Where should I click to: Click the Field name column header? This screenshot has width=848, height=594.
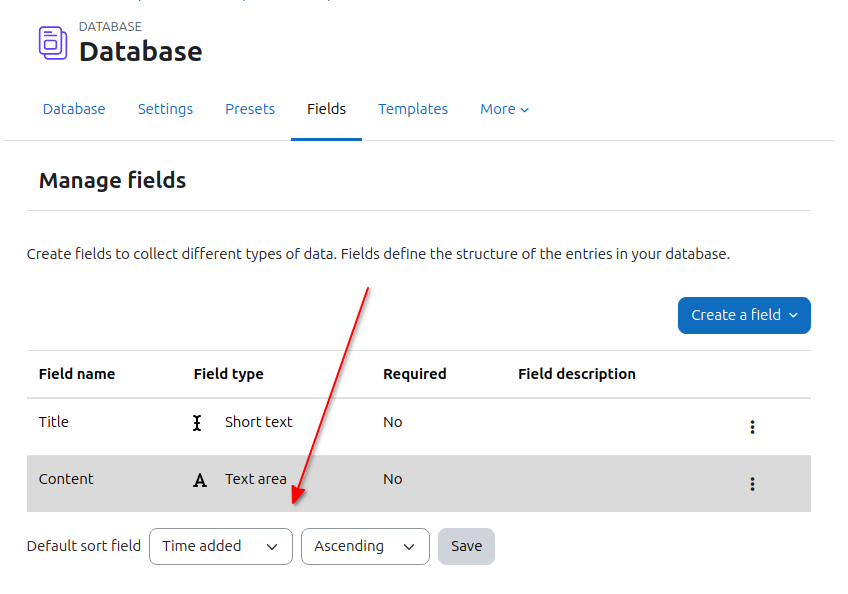point(77,374)
